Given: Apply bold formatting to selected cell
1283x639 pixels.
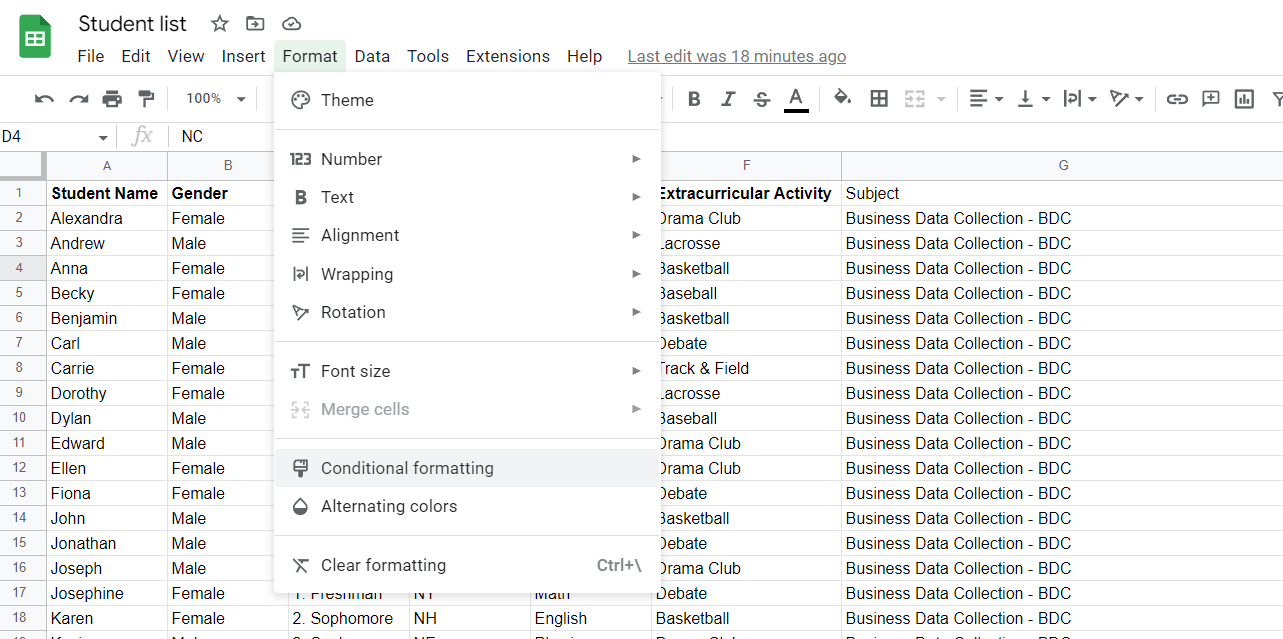Looking at the screenshot, I should (694, 99).
